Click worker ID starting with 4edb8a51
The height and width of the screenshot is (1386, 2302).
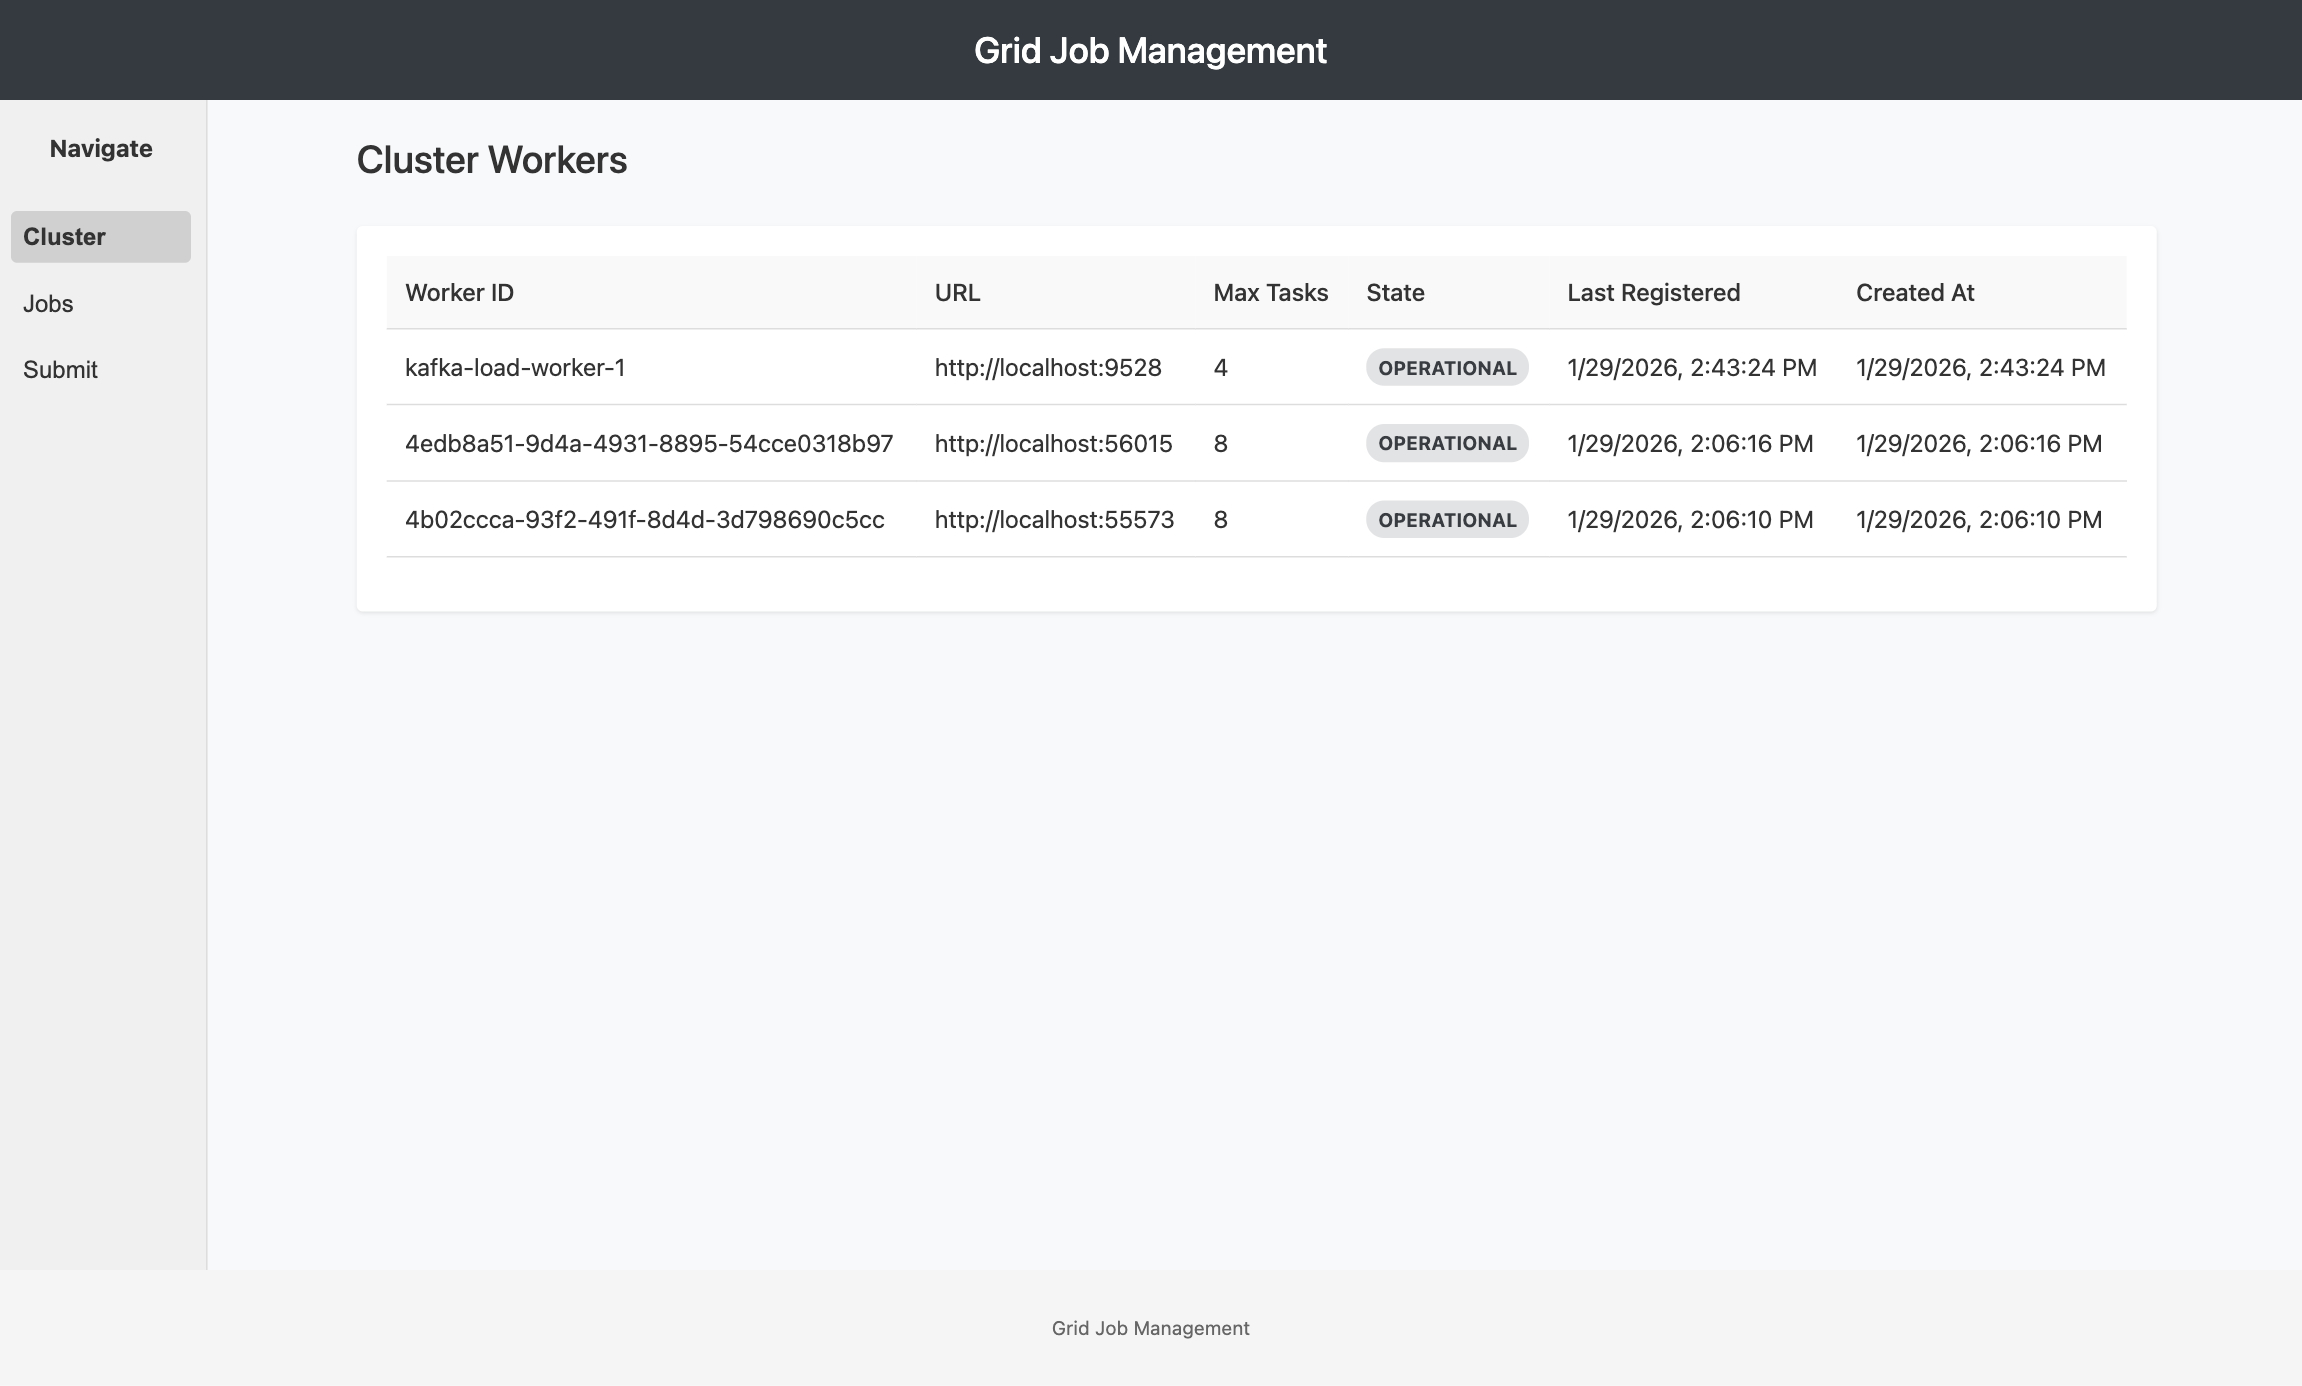click(x=648, y=444)
